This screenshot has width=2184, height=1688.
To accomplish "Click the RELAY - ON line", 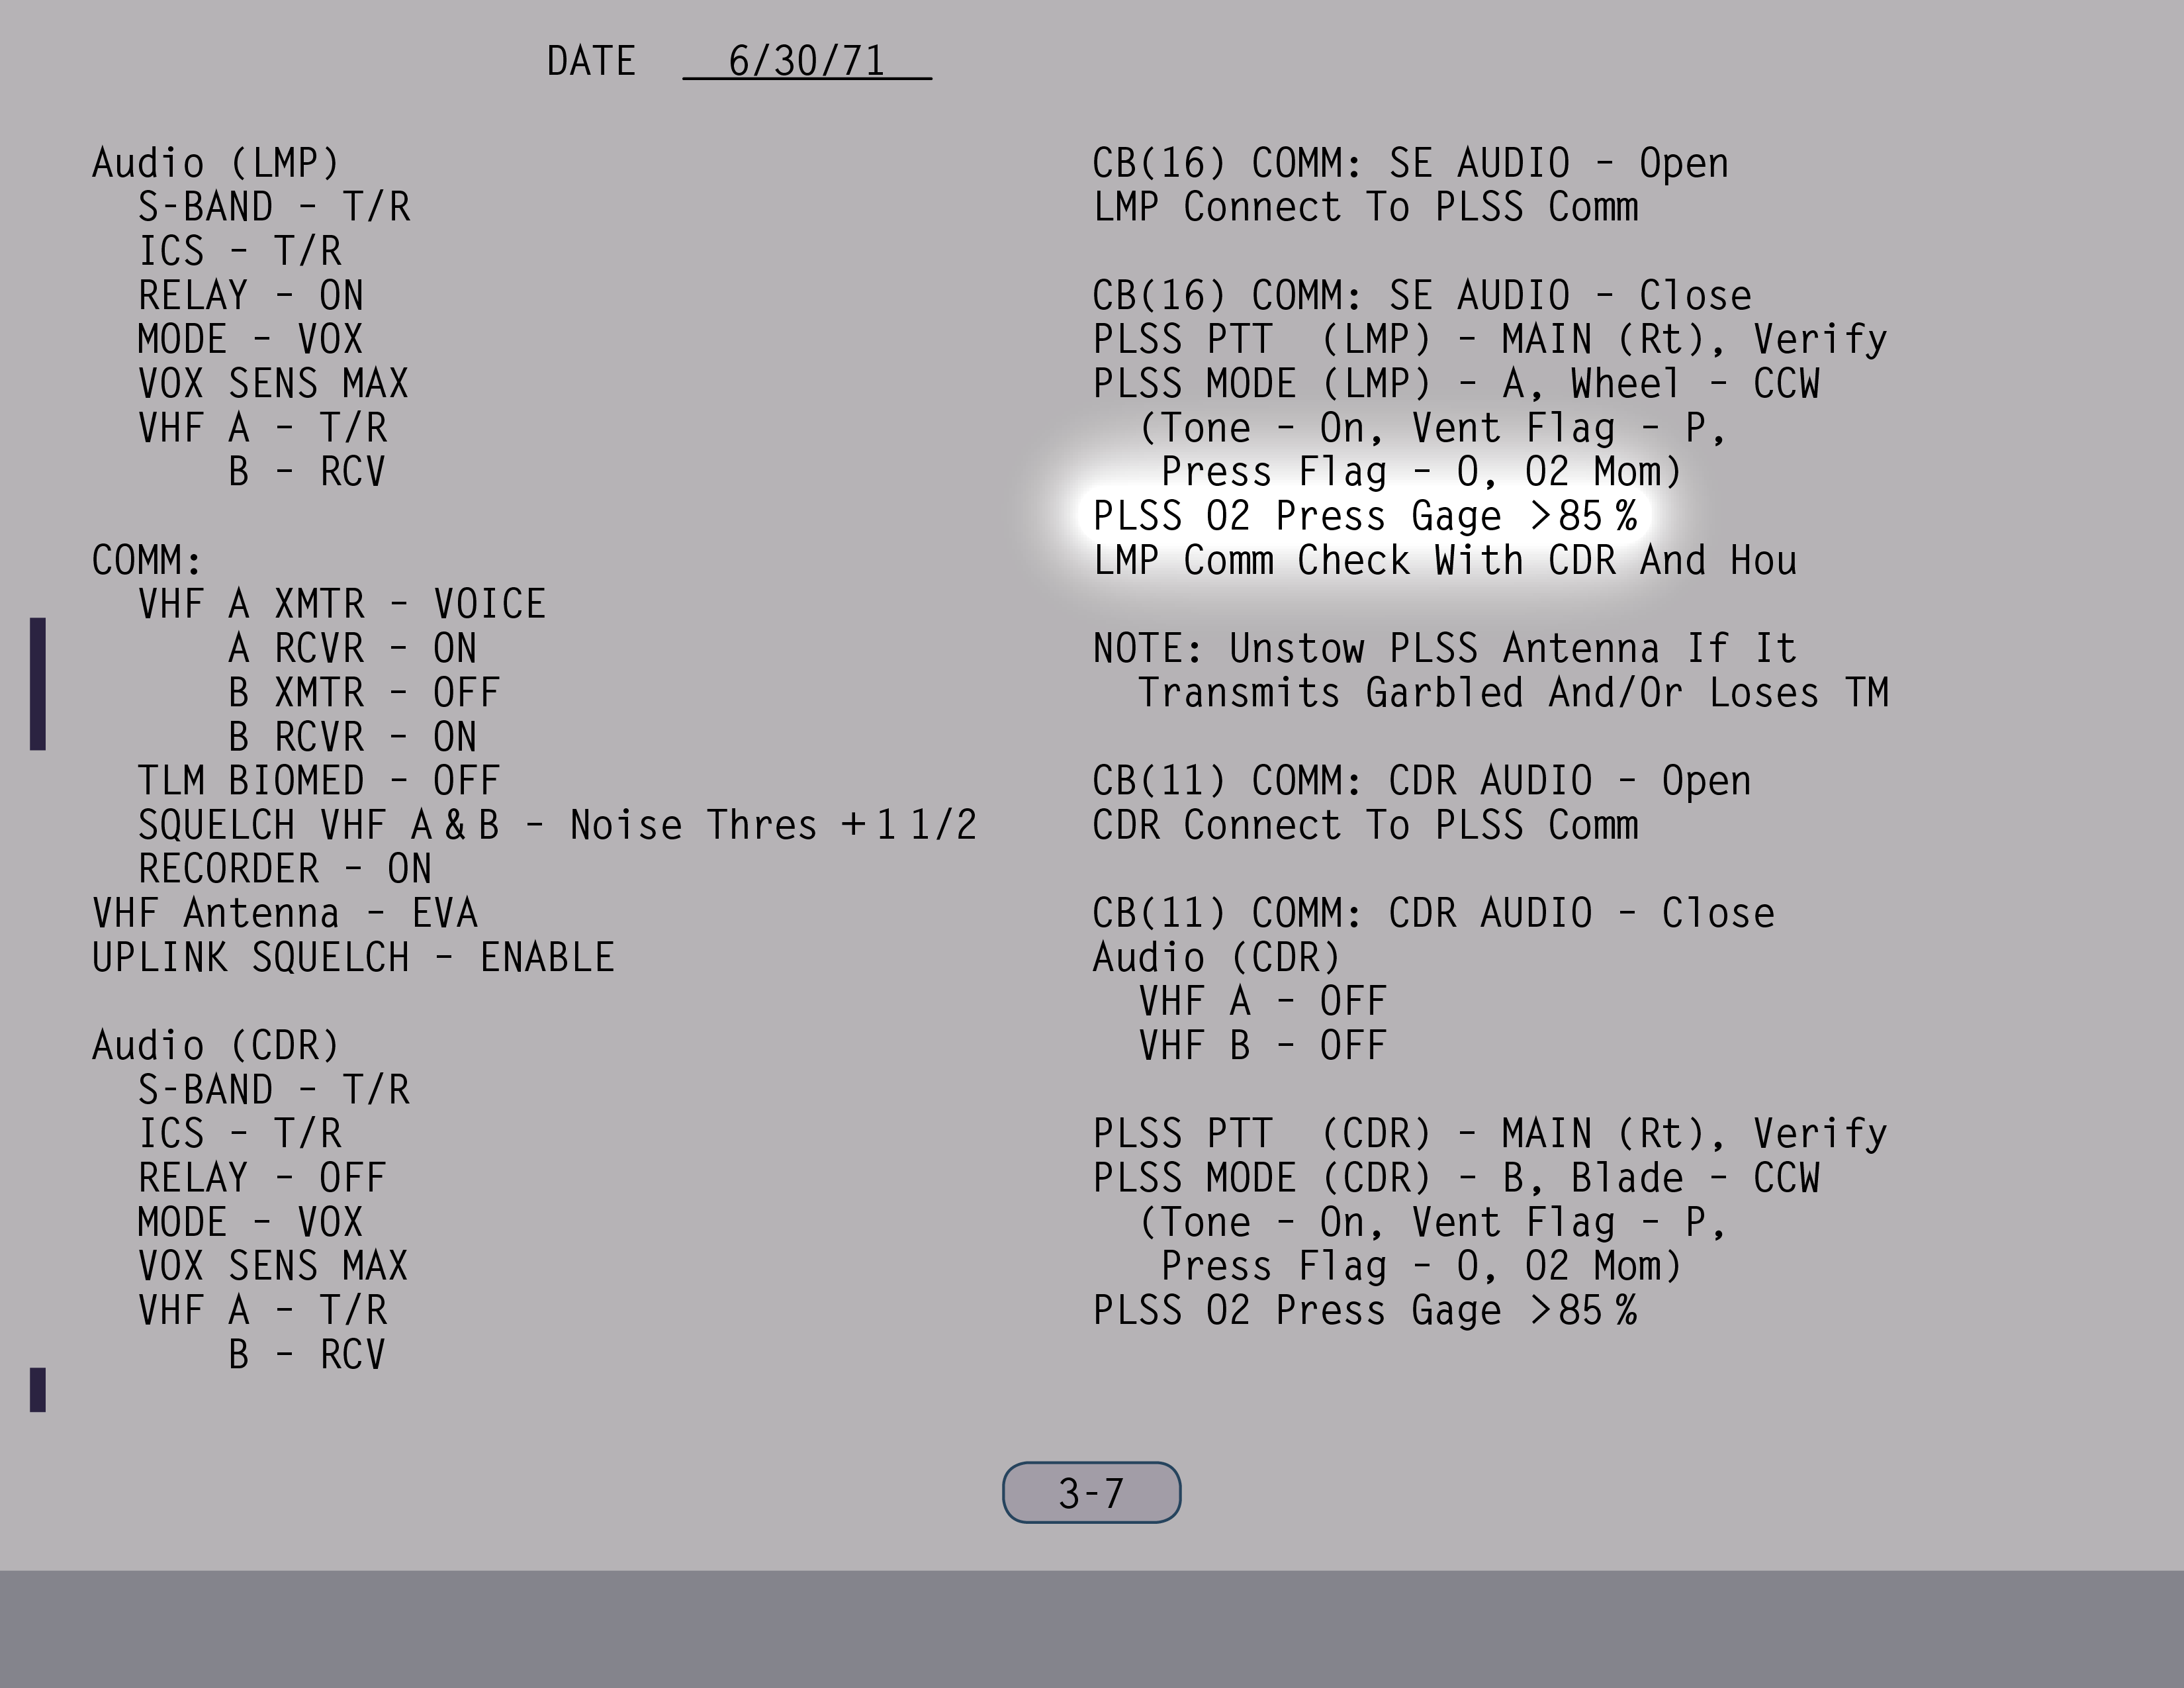I will click(251, 295).
